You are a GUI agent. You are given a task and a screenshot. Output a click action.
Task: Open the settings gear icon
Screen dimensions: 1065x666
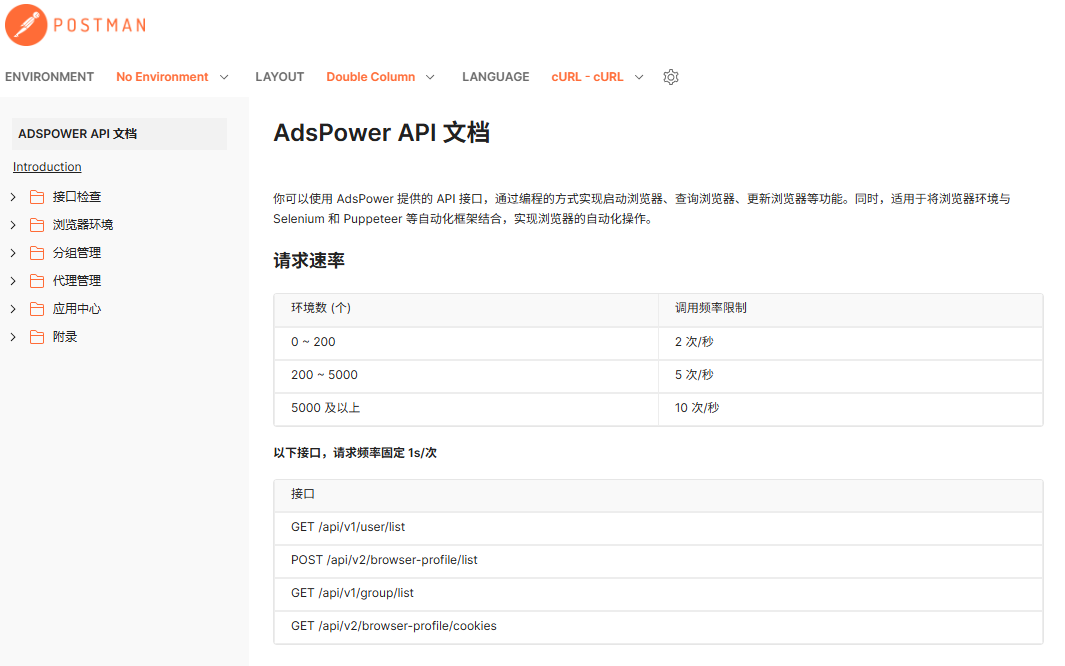click(670, 76)
